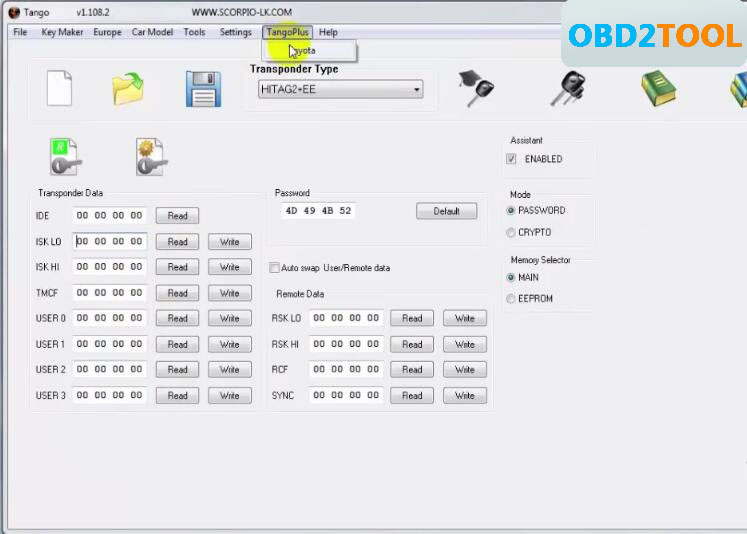Click the USER 0 hex input field
The image size is (747, 534).
coord(110,318)
